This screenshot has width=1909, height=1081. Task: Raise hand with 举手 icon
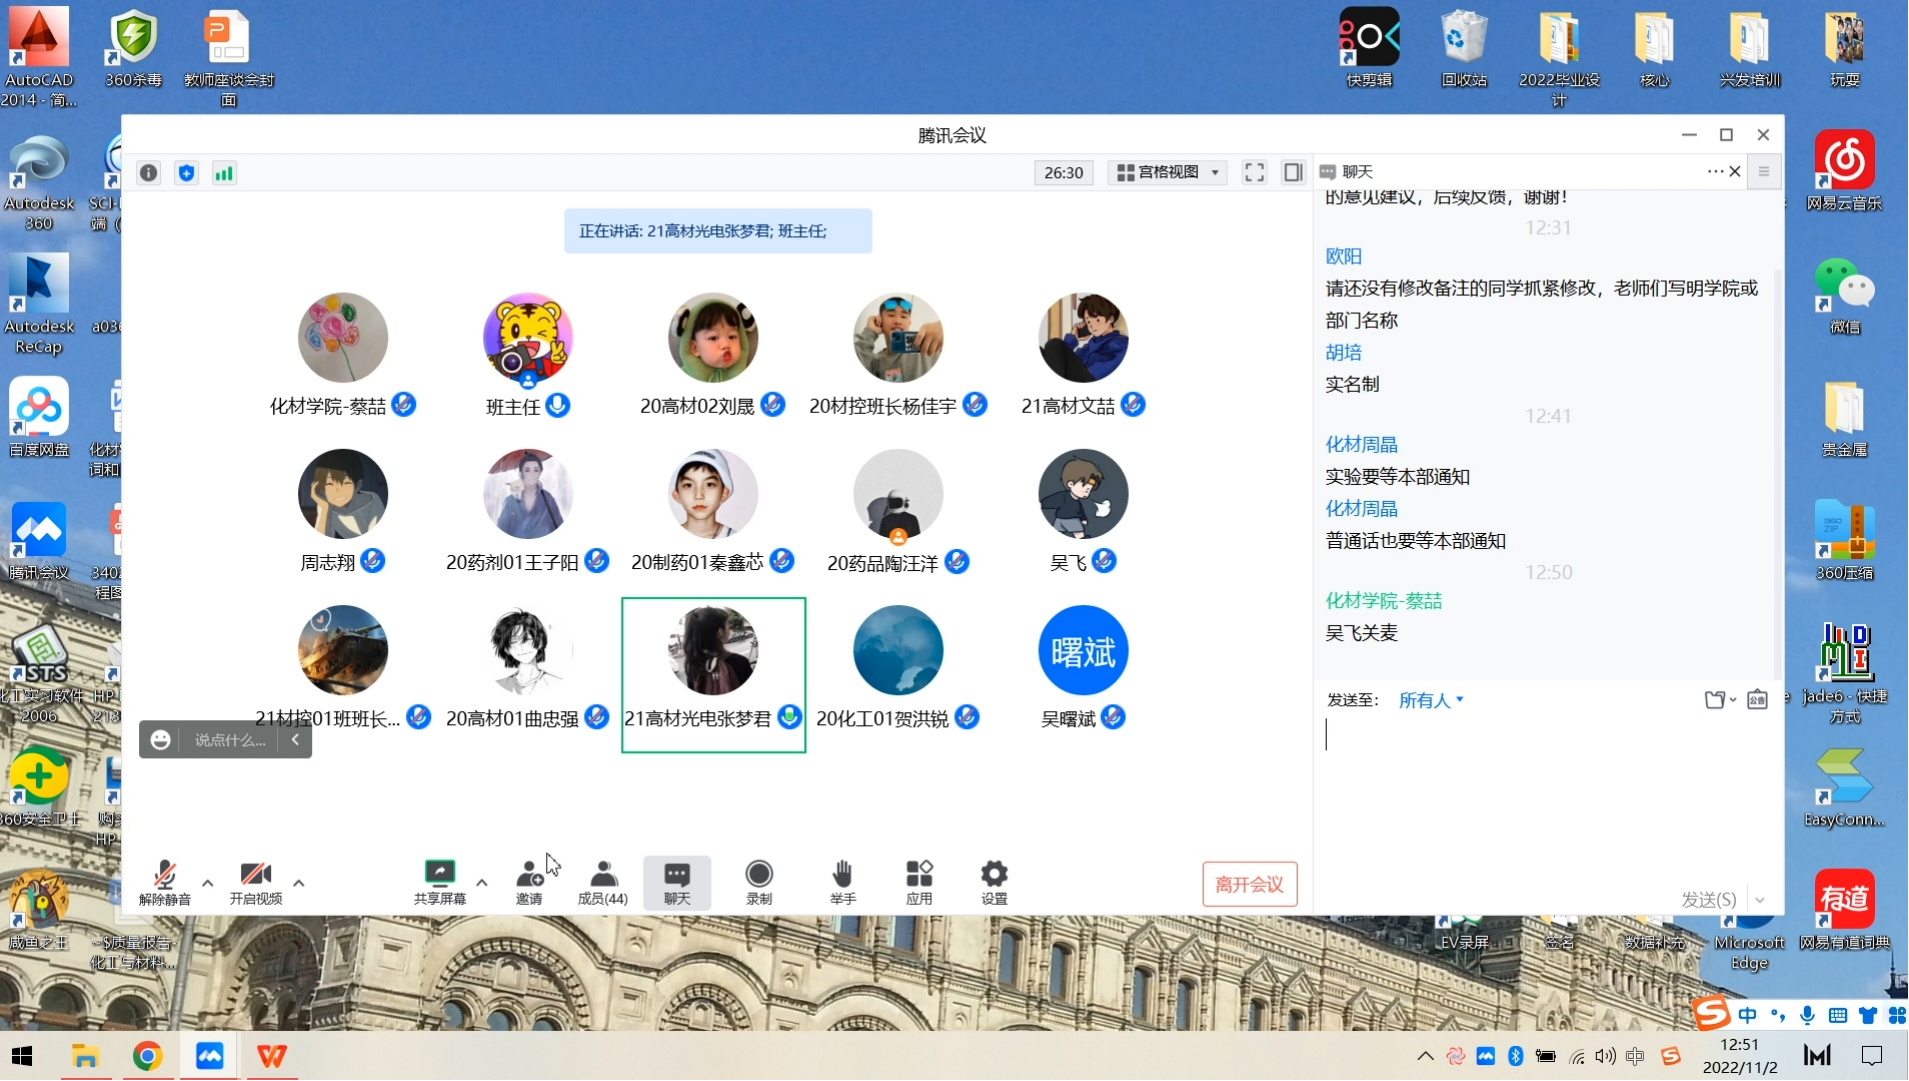pyautogui.click(x=842, y=881)
